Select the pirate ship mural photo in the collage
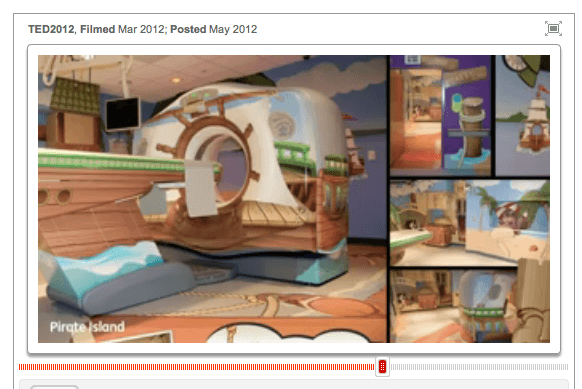The width and height of the screenshot is (582, 389). point(523,115)
